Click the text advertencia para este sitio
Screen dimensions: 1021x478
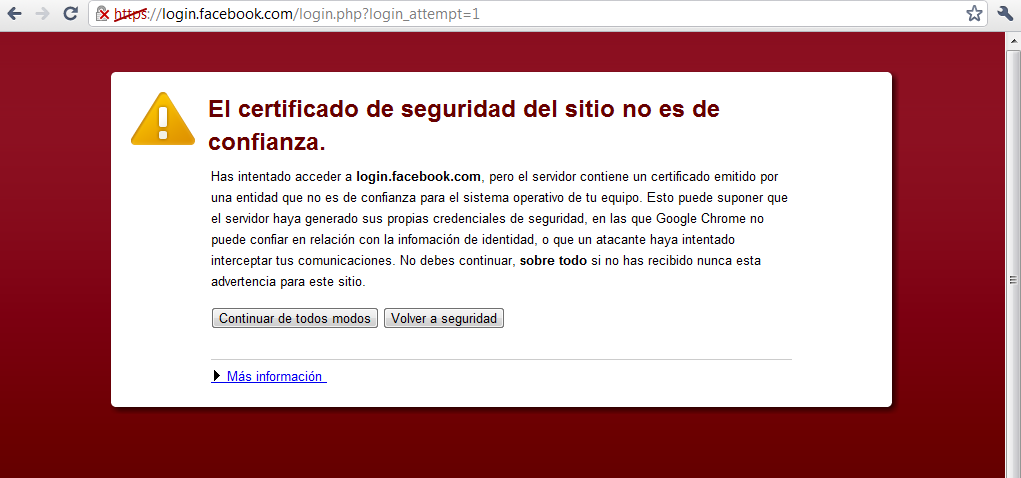click(x=288, y=283)
